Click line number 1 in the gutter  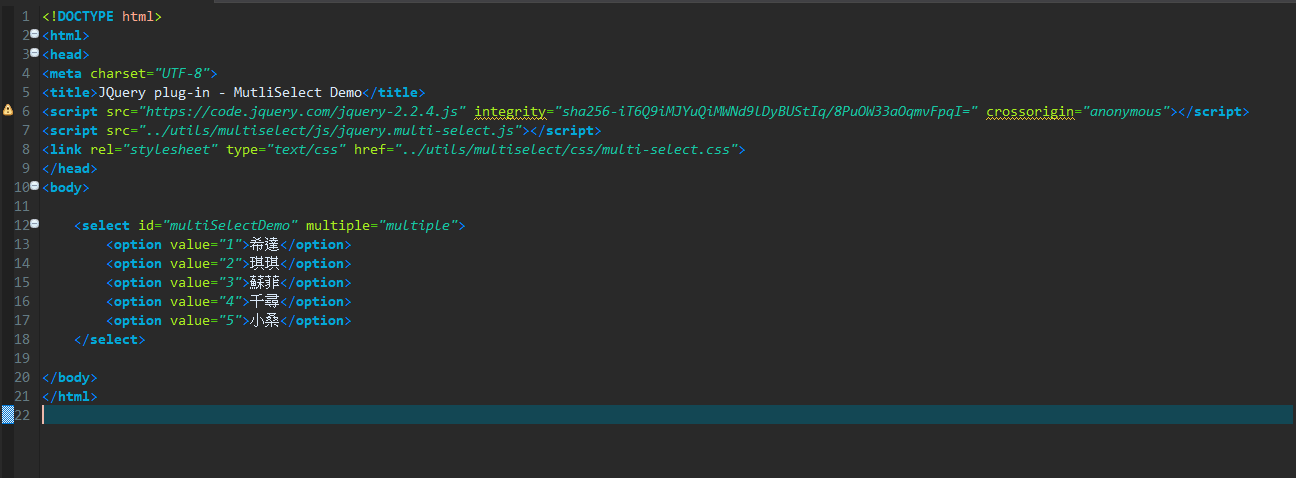tap(25, 16)
